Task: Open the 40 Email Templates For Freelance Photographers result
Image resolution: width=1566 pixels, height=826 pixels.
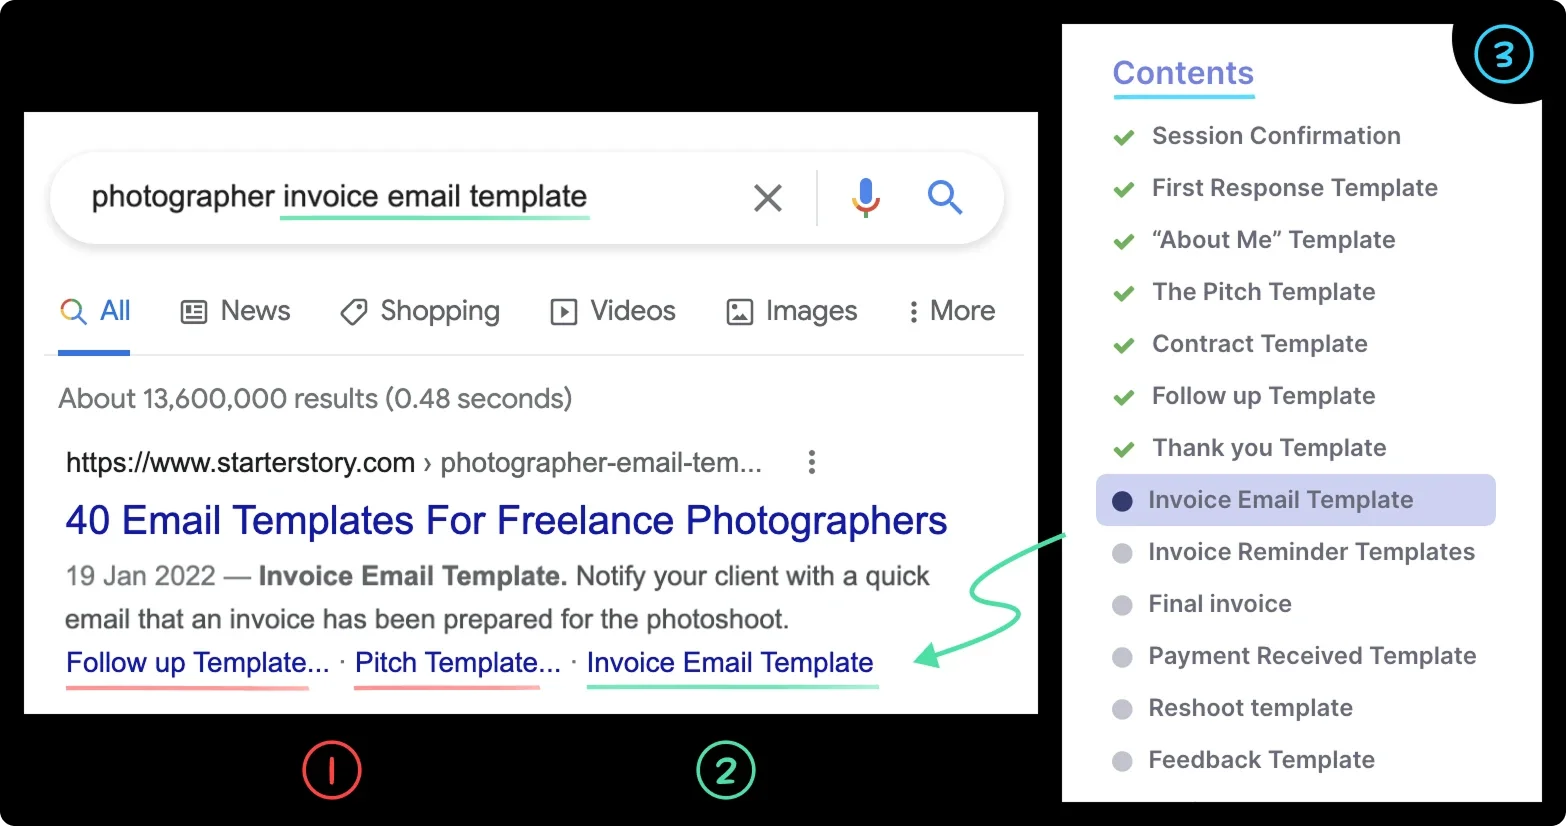Action: click(506, 520)
